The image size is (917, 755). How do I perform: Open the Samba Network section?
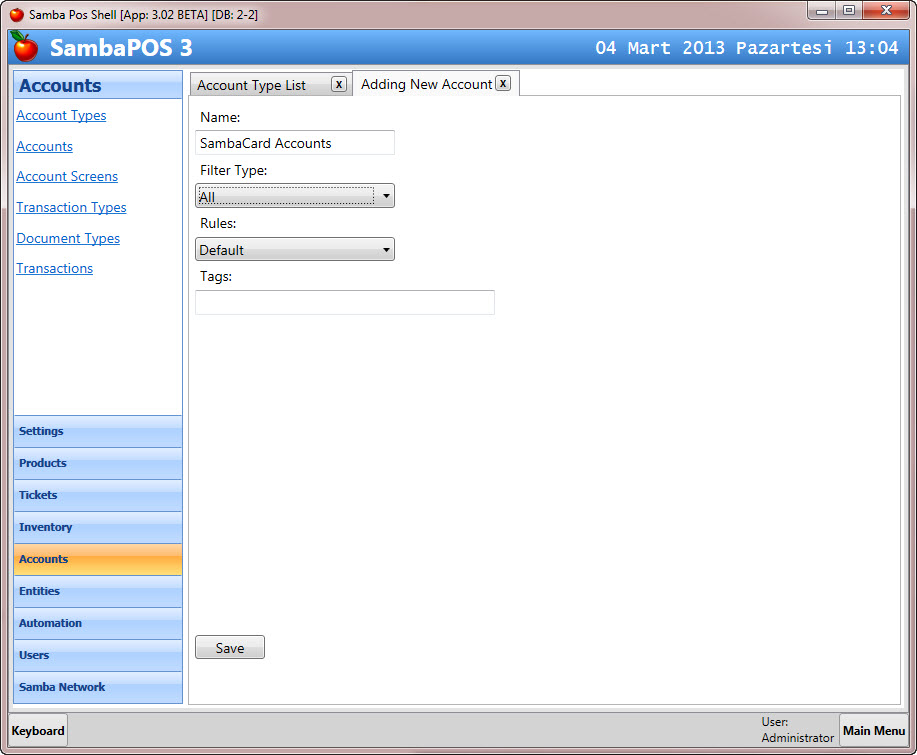click(98, 688)
